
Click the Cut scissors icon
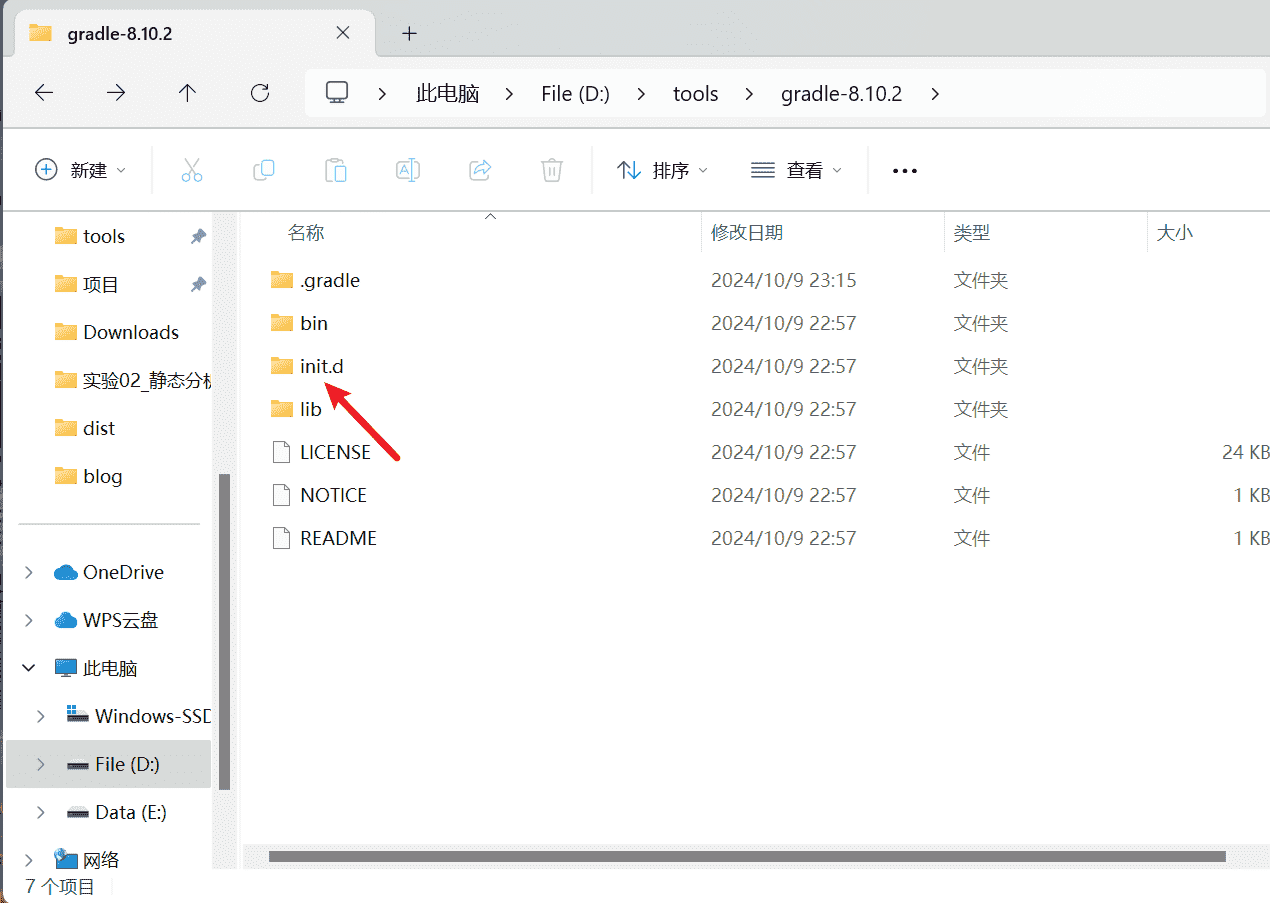[192, 170]
